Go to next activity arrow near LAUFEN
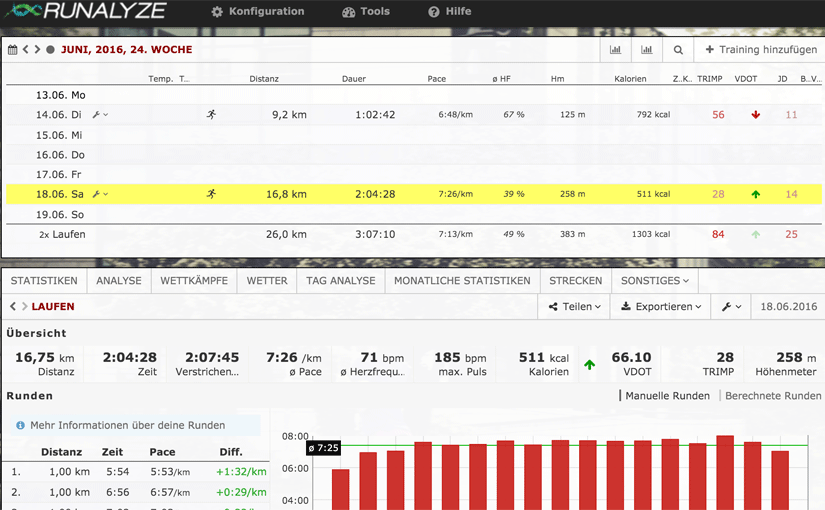The height and width of the screenshot is (510, 825). pyautogui.click(x=24, y=306)
